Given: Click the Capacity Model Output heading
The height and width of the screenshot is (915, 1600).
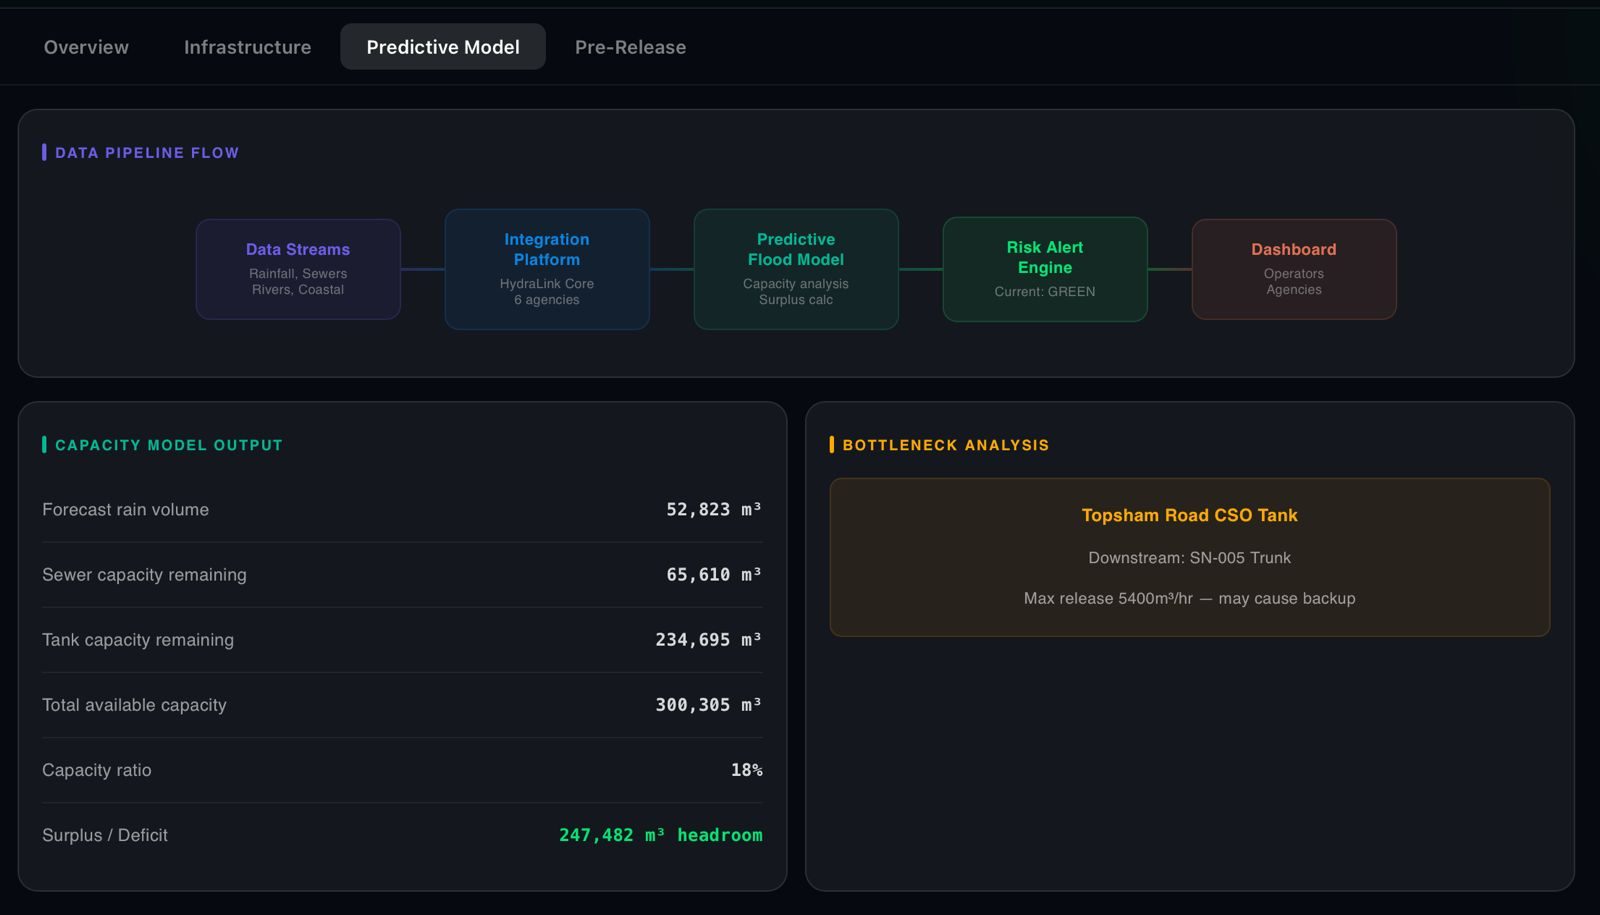Looking at the screenshot, I should (x=169, y=445).
